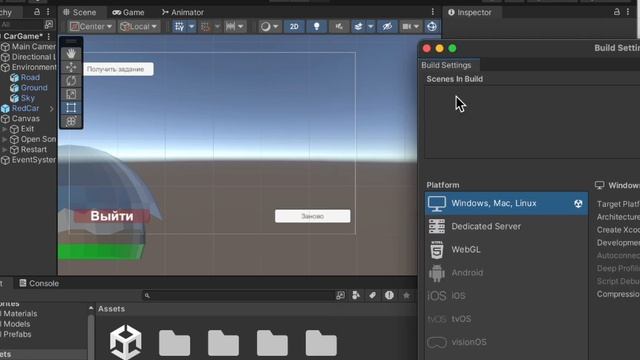This screenshot has width=640, height=360.
Task: Switch to the Animator tab
Action: point(182,12)
